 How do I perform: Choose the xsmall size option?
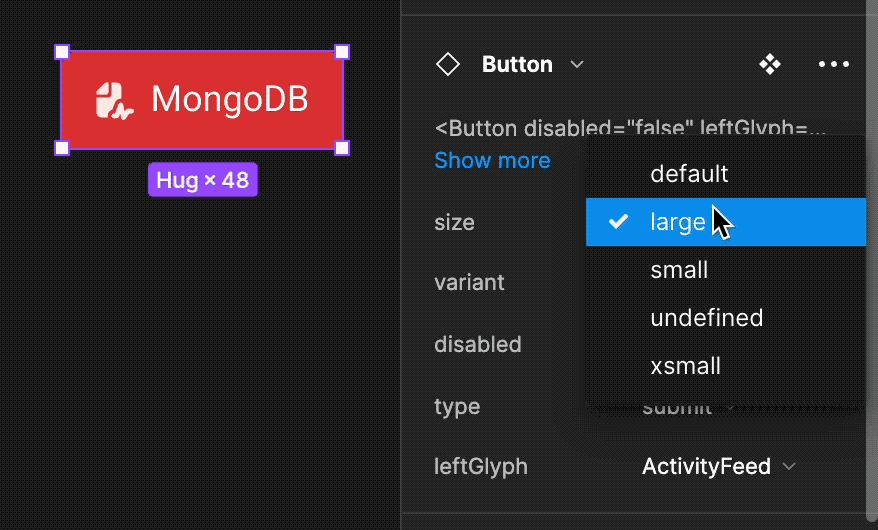685,366
